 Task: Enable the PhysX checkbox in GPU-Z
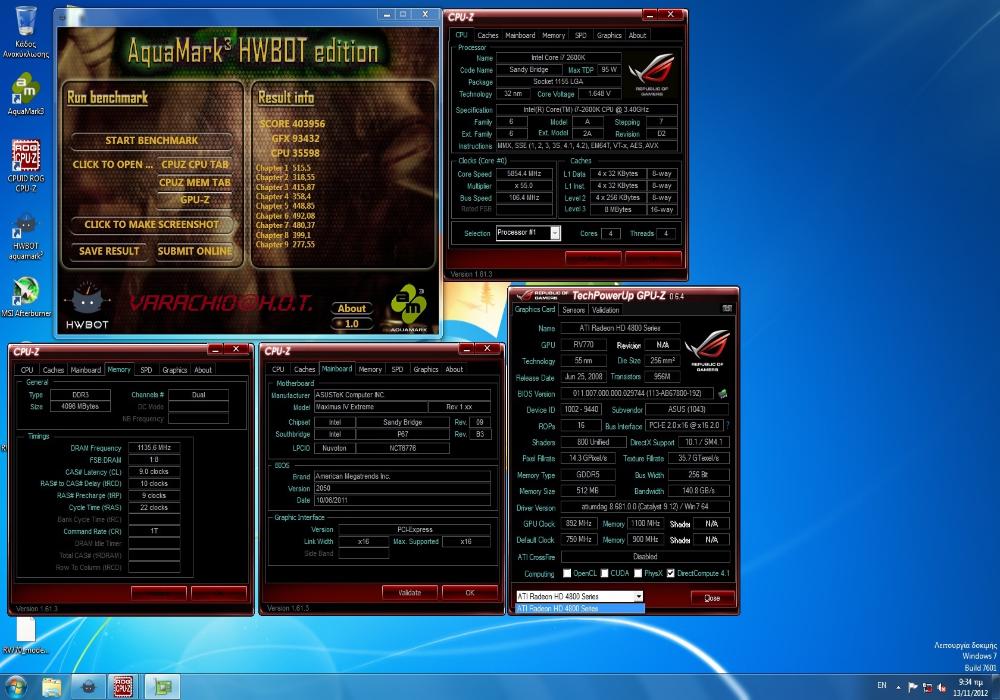[x=638, y=573]
